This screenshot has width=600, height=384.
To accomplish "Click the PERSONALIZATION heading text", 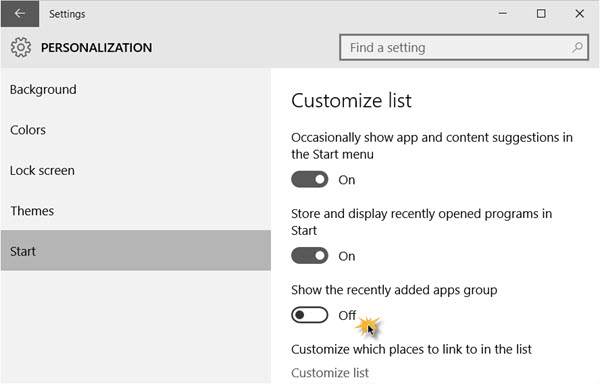I will (x=96, y=48).
